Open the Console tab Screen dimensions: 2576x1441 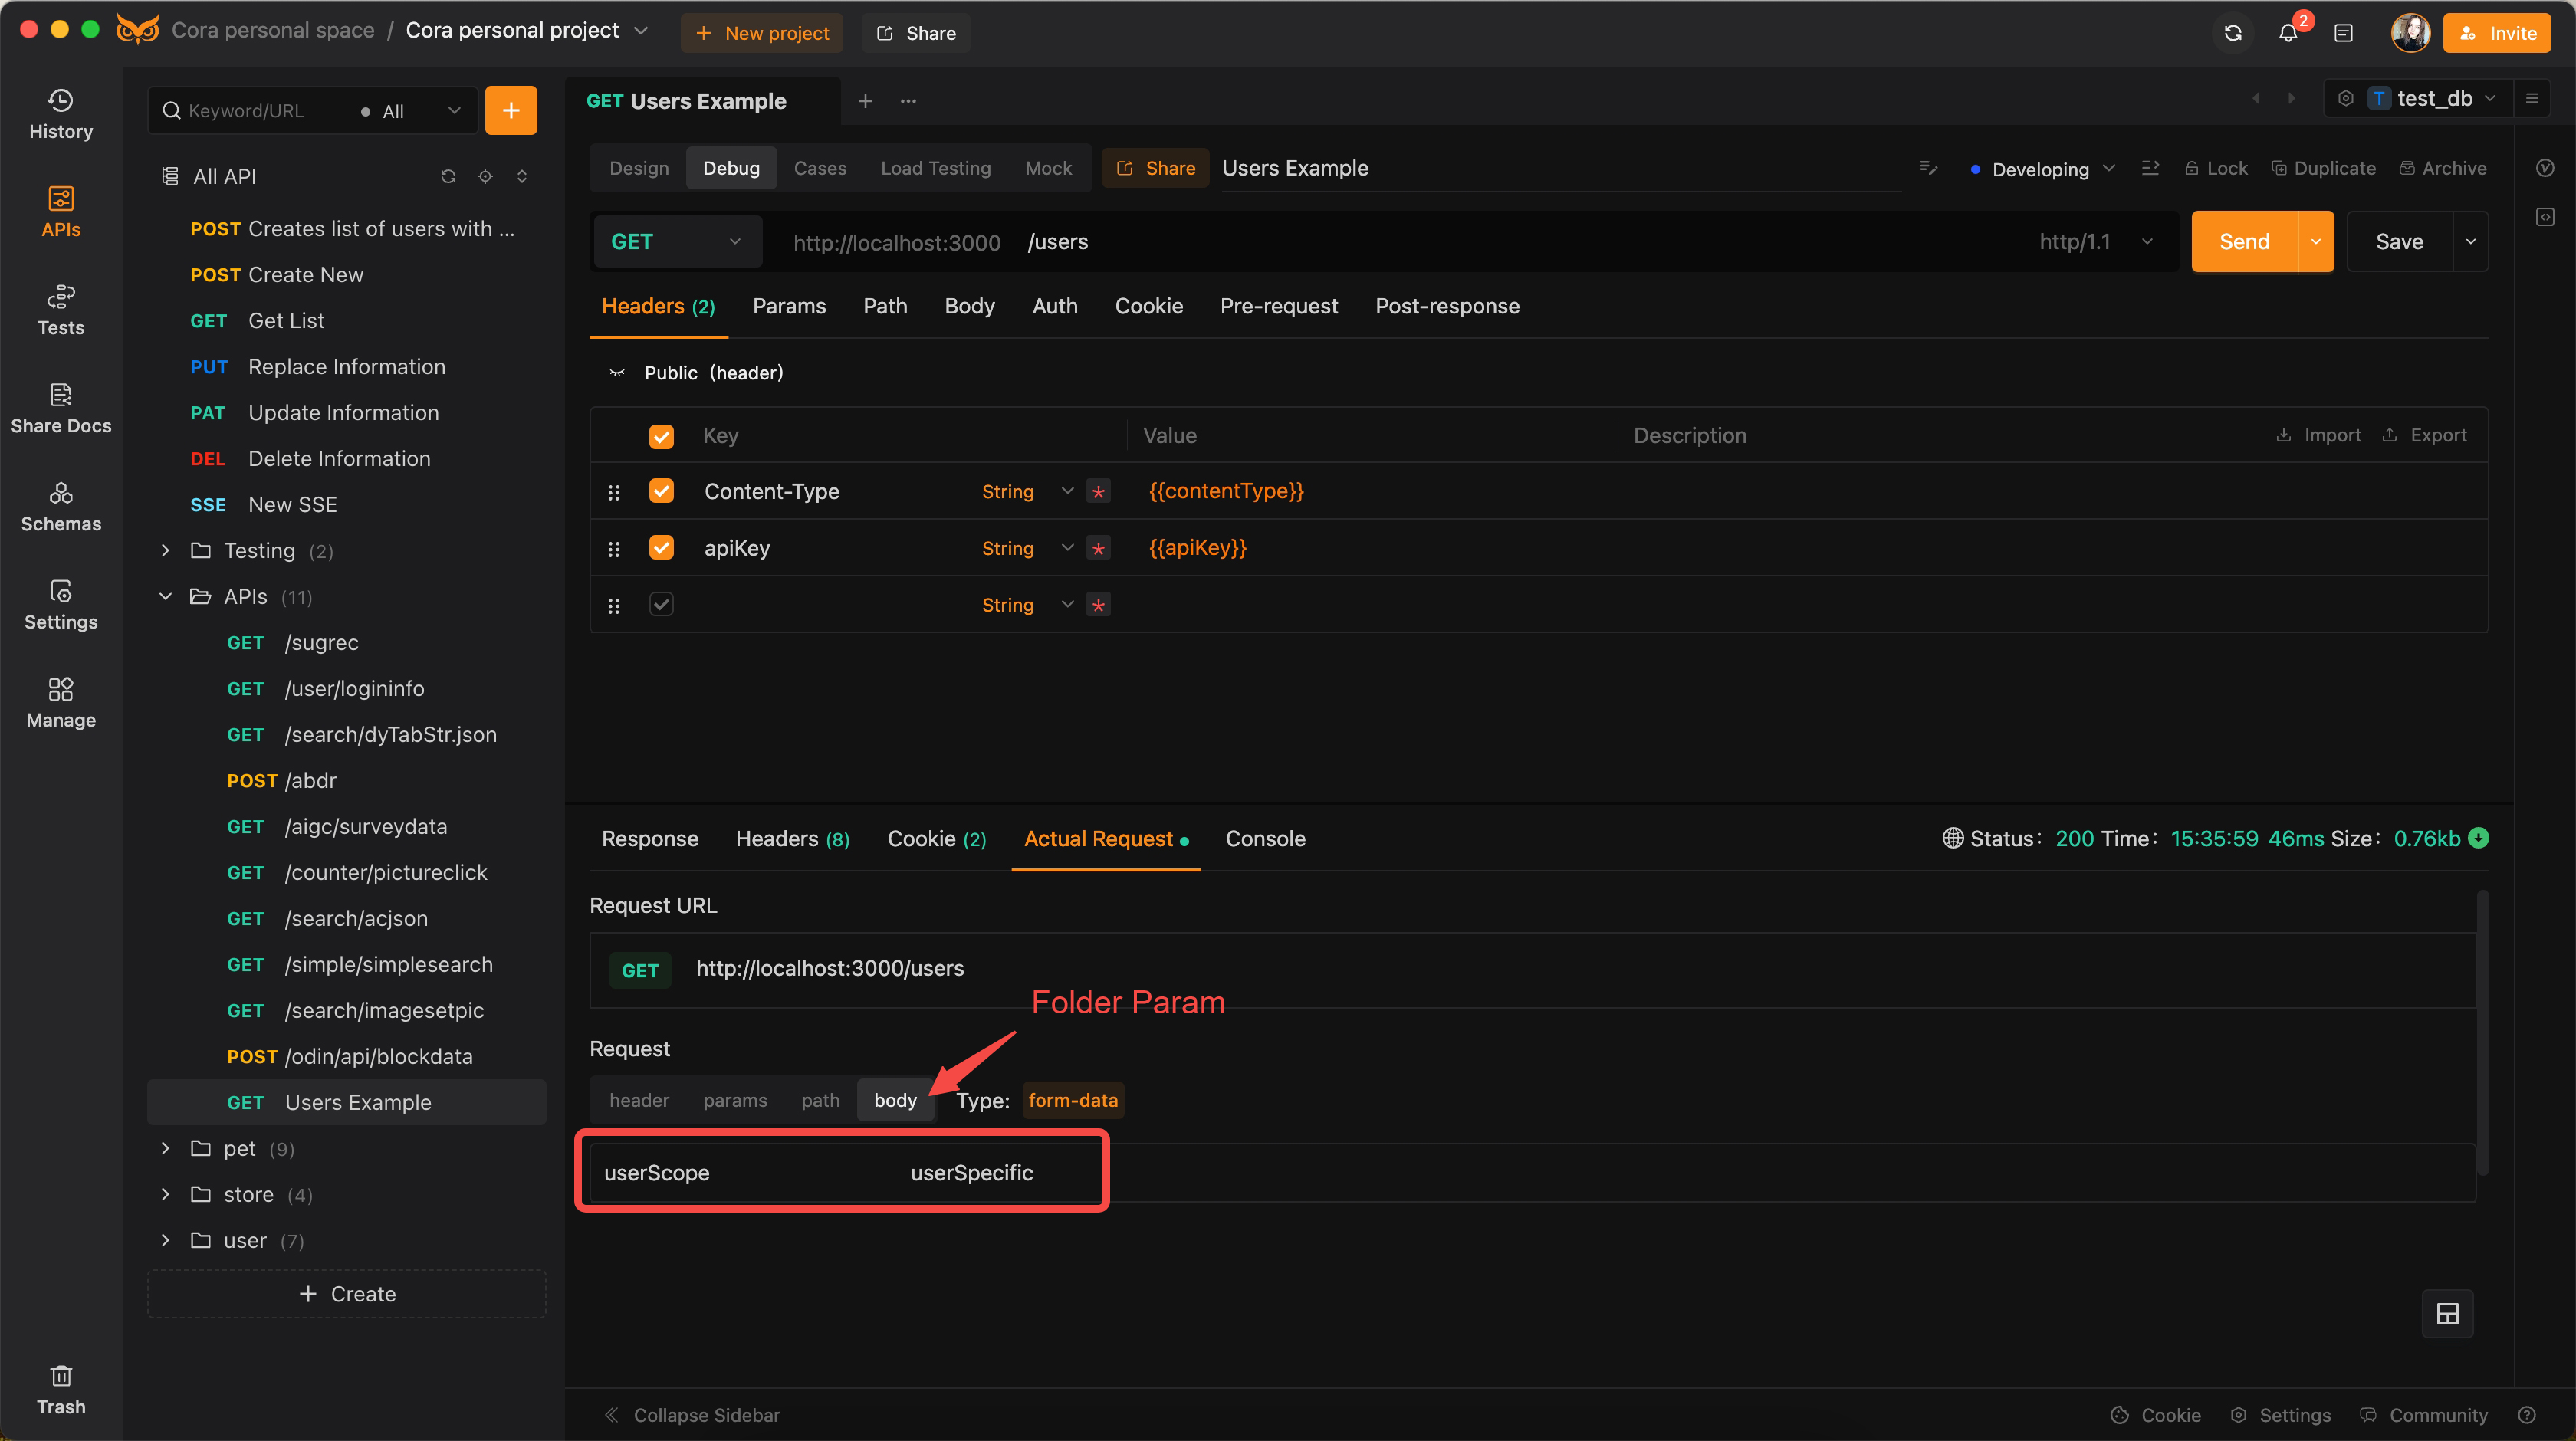(x=1265, y=838)
